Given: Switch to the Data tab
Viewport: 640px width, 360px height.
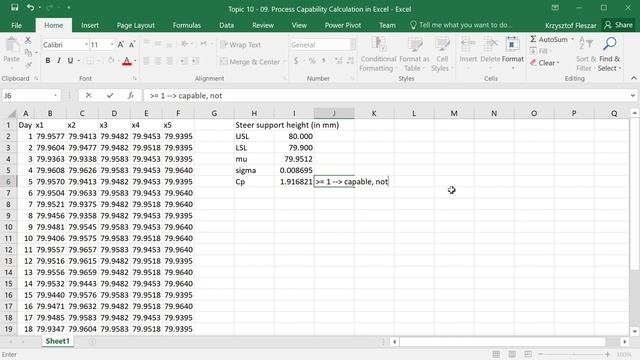Looking at the screenshot, I should (227, 25).
